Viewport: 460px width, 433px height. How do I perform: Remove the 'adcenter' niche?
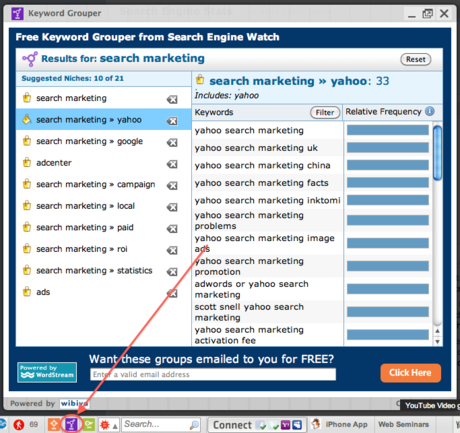click(x=172, y=164)
